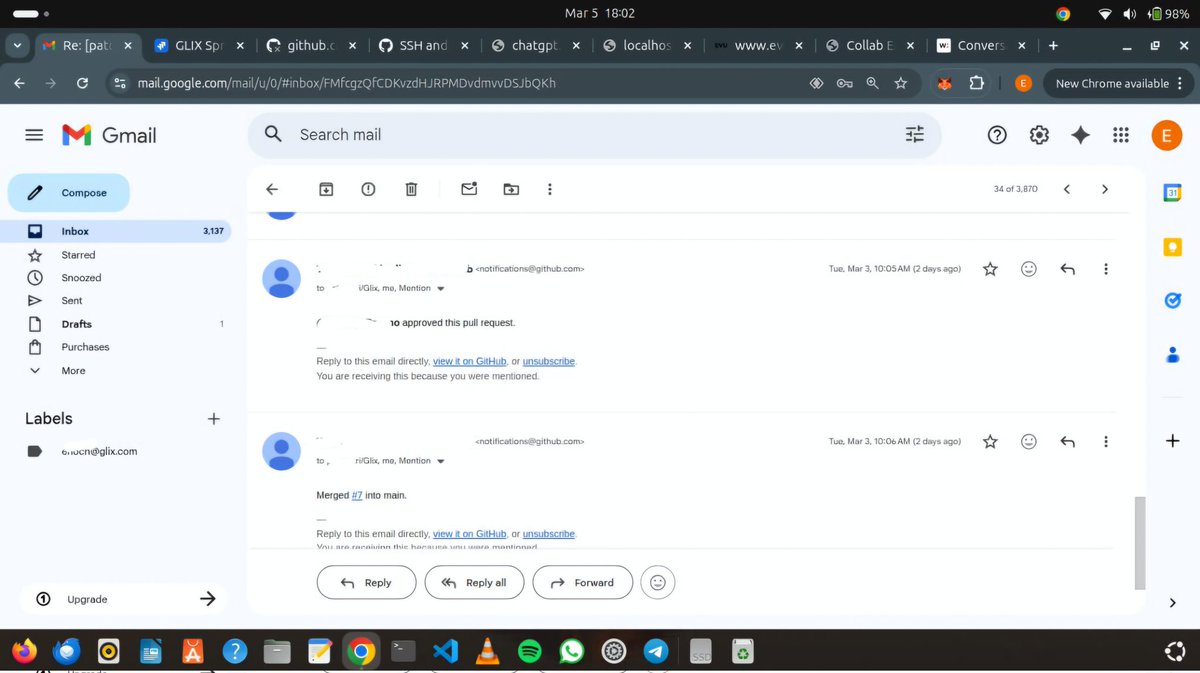This screenshot has width=1200, height=673.
Task: Click the Forward button
Action: (582, 583)
